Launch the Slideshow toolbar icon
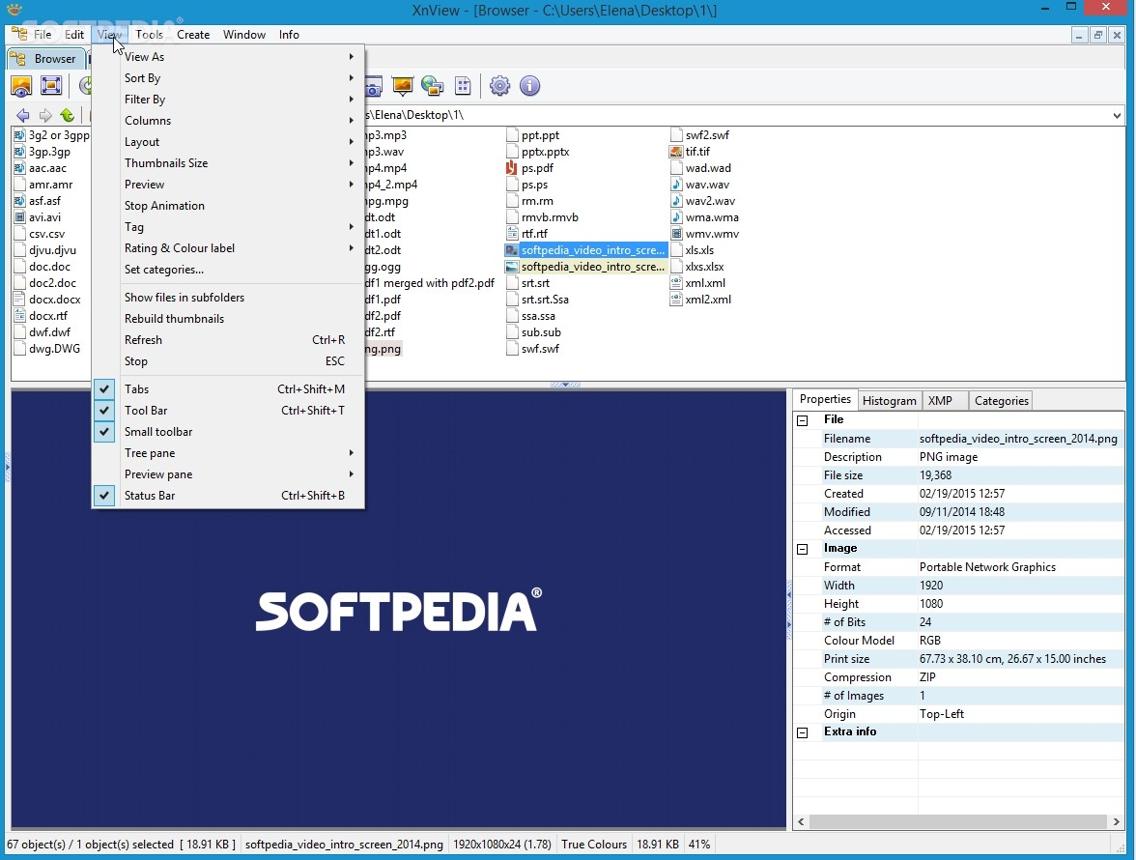 [x=402, y=86]
